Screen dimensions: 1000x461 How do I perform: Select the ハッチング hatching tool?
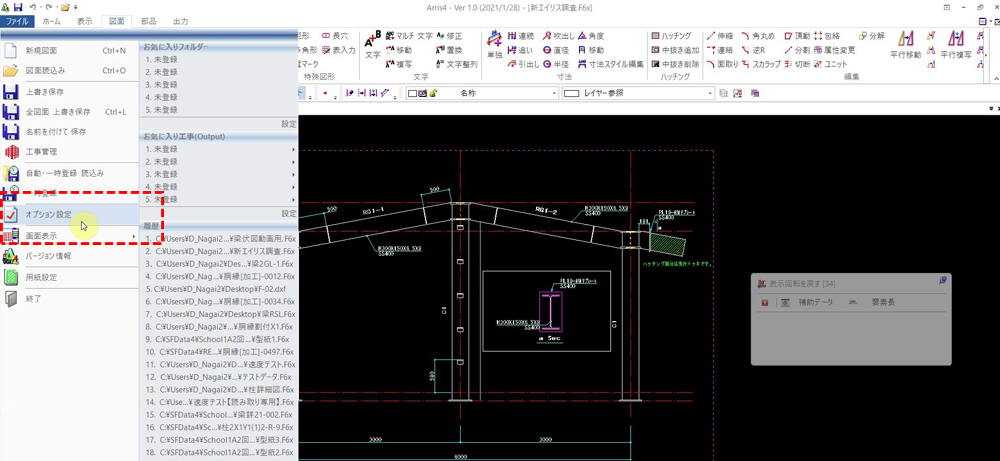(x=671, y=36)
